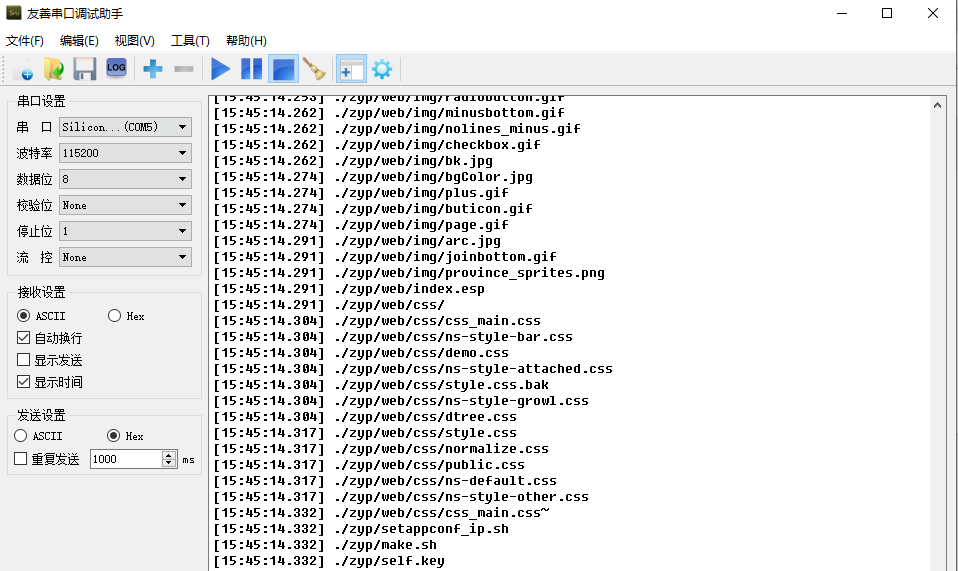Image resolution: width=958 pixels, height=571 pixels.
Task: Expand the stop bits 1 dropdown
Action: coord(125,231)
